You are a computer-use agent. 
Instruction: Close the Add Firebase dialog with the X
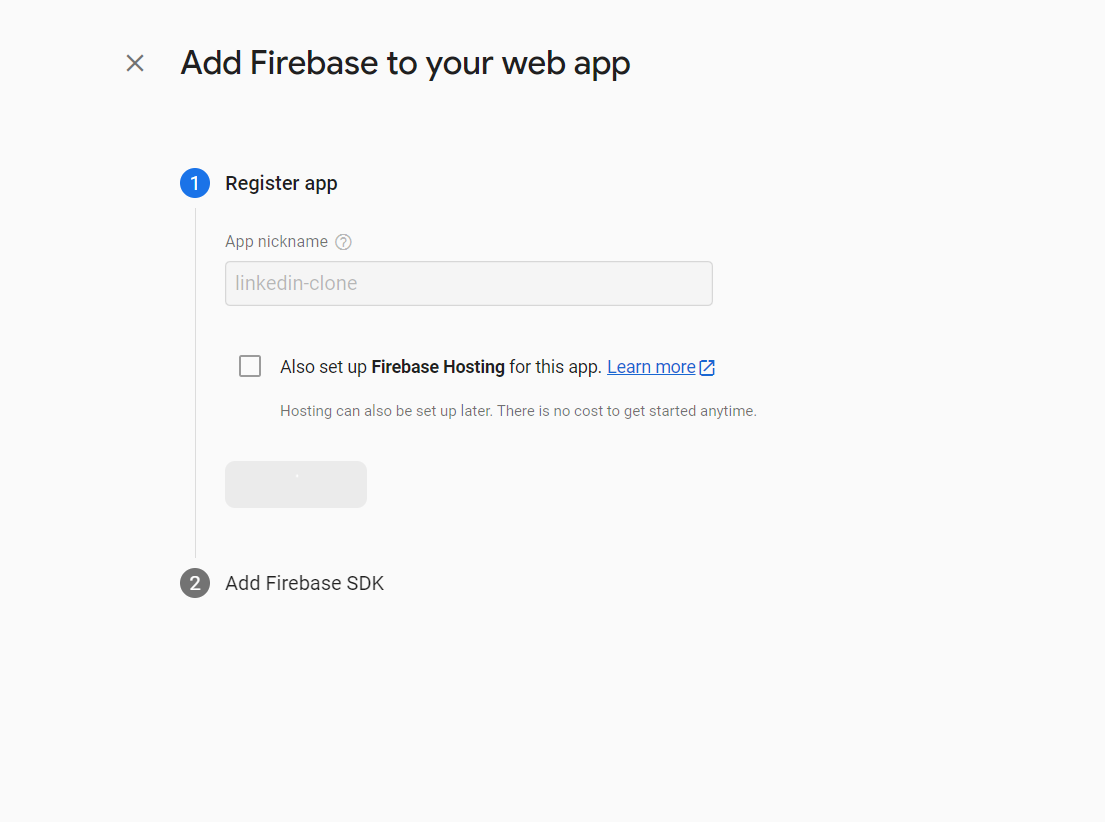[x=135, y=63]
